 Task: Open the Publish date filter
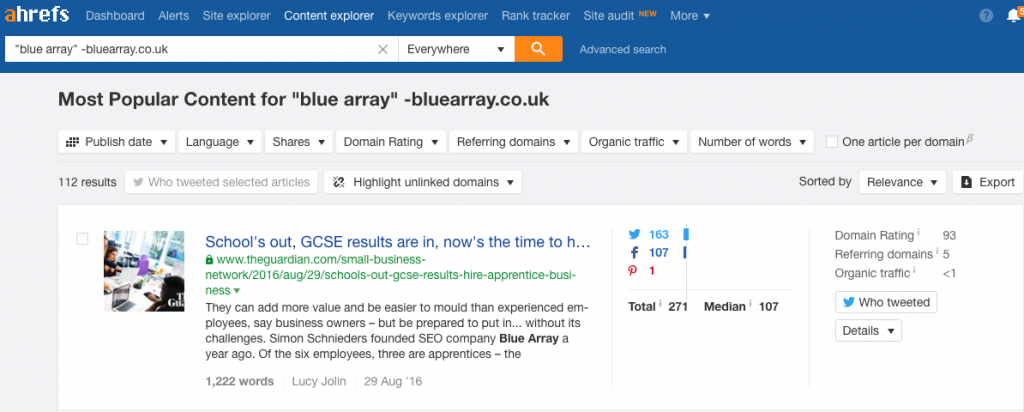click(117, 142)
